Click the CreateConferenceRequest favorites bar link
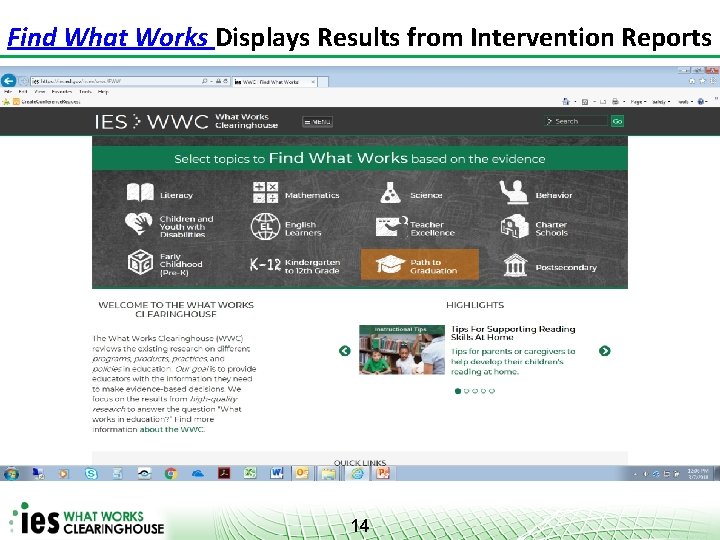Image resolution: width=720 pixels, height=540 pixels. point(46,101)
